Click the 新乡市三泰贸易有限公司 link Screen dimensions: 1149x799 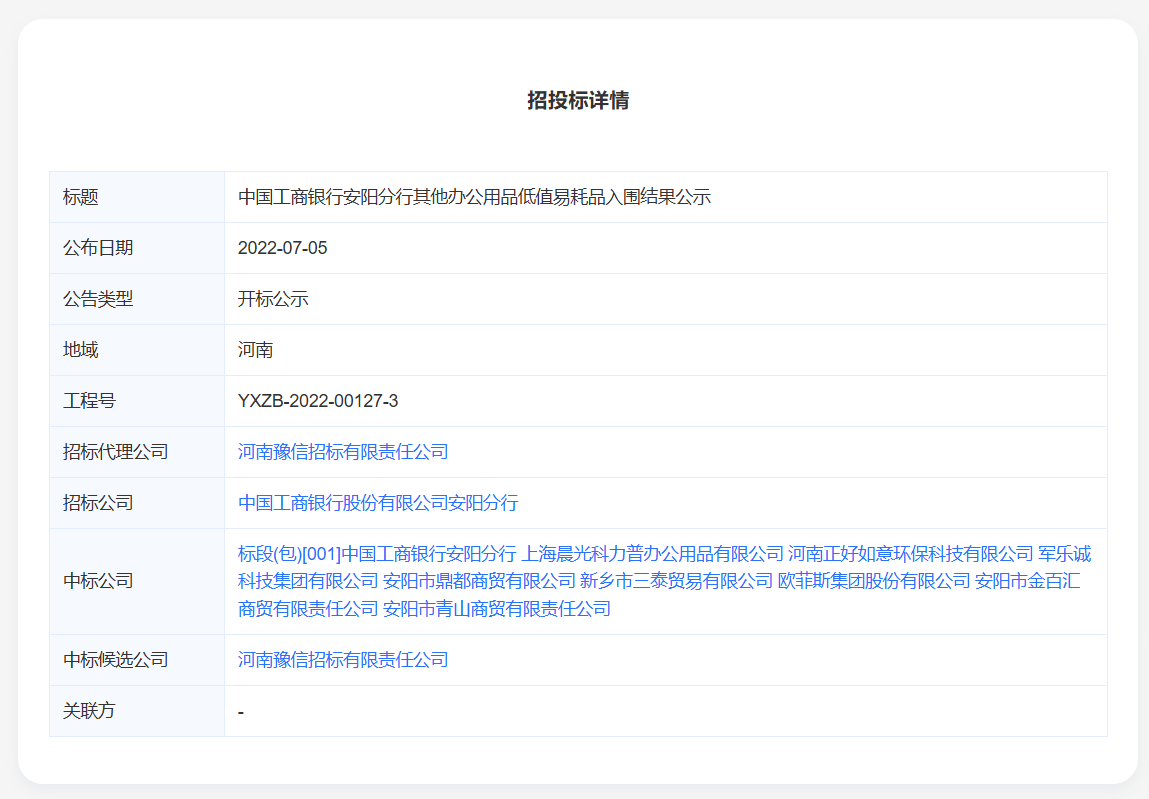click(676, 581)
